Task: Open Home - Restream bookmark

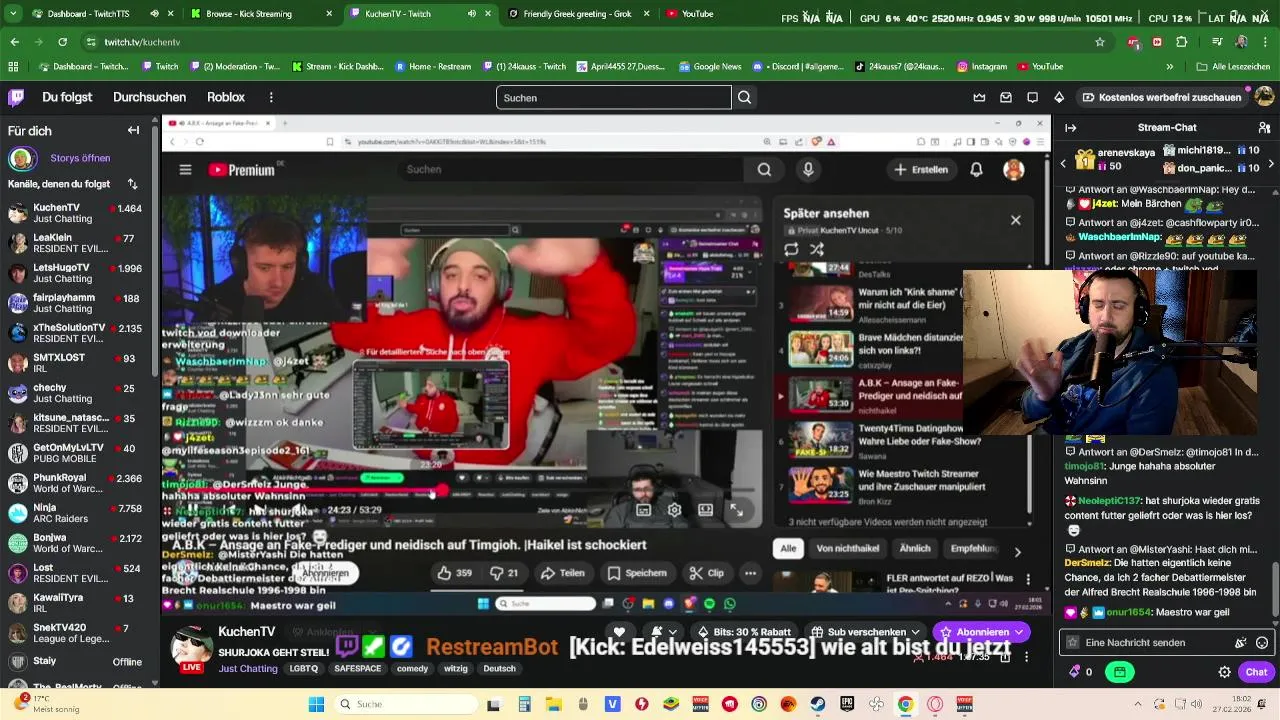Action: pos(432,66)
